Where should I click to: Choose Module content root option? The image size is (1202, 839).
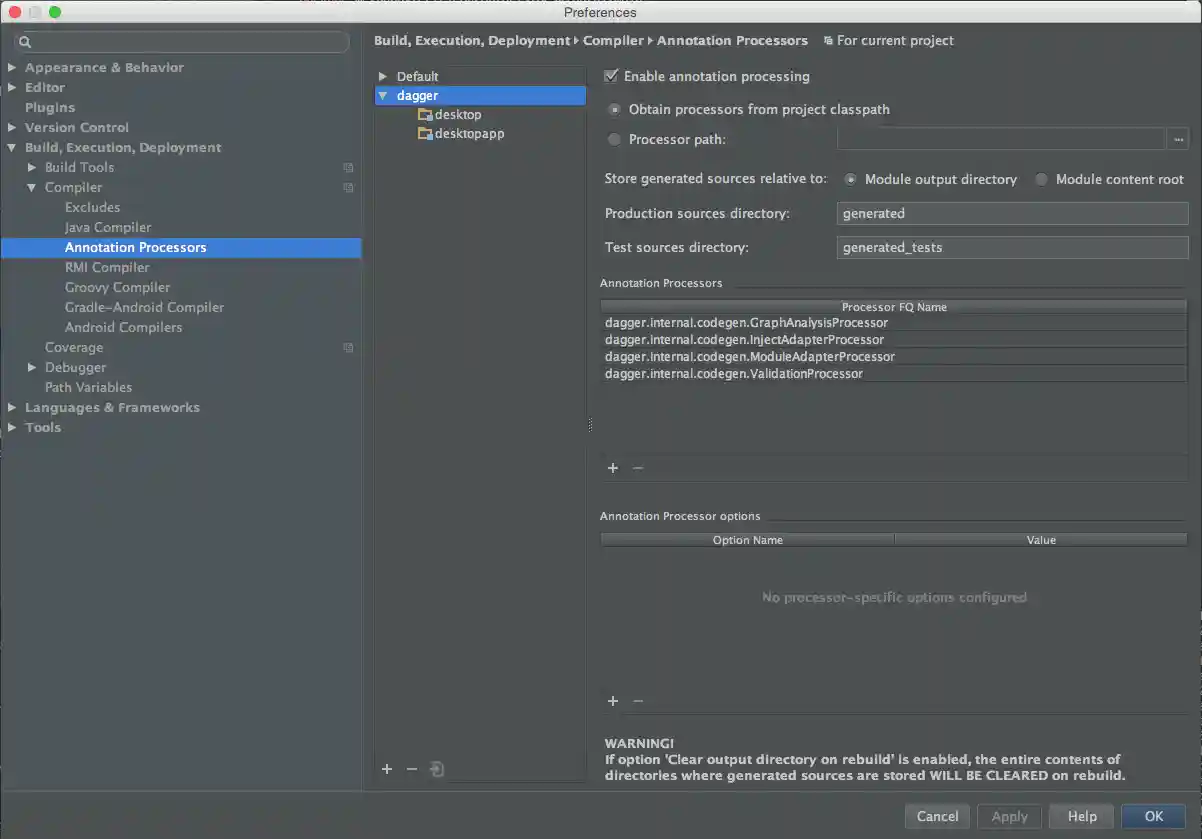[1041, 179]
